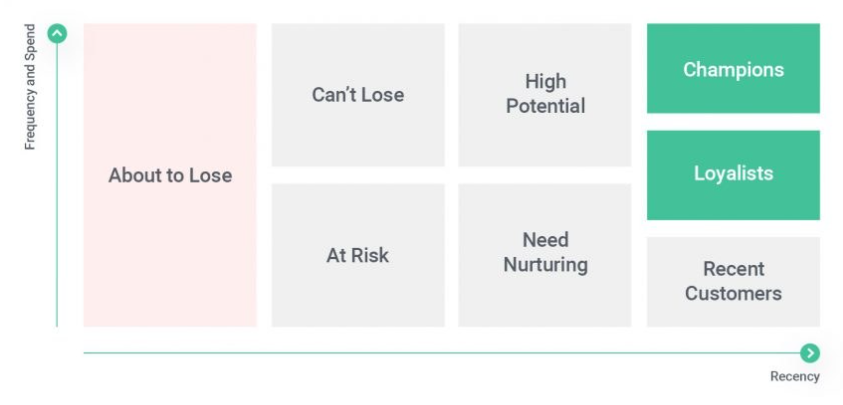Click the word "Recent" in Recent Customers

tap(733, 269)
